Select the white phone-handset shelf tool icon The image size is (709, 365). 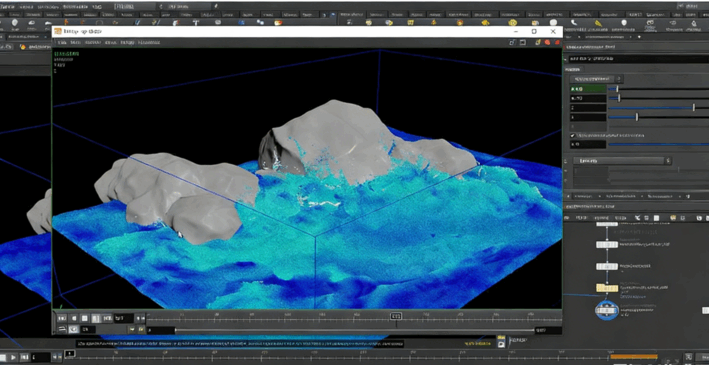(574, 23)
